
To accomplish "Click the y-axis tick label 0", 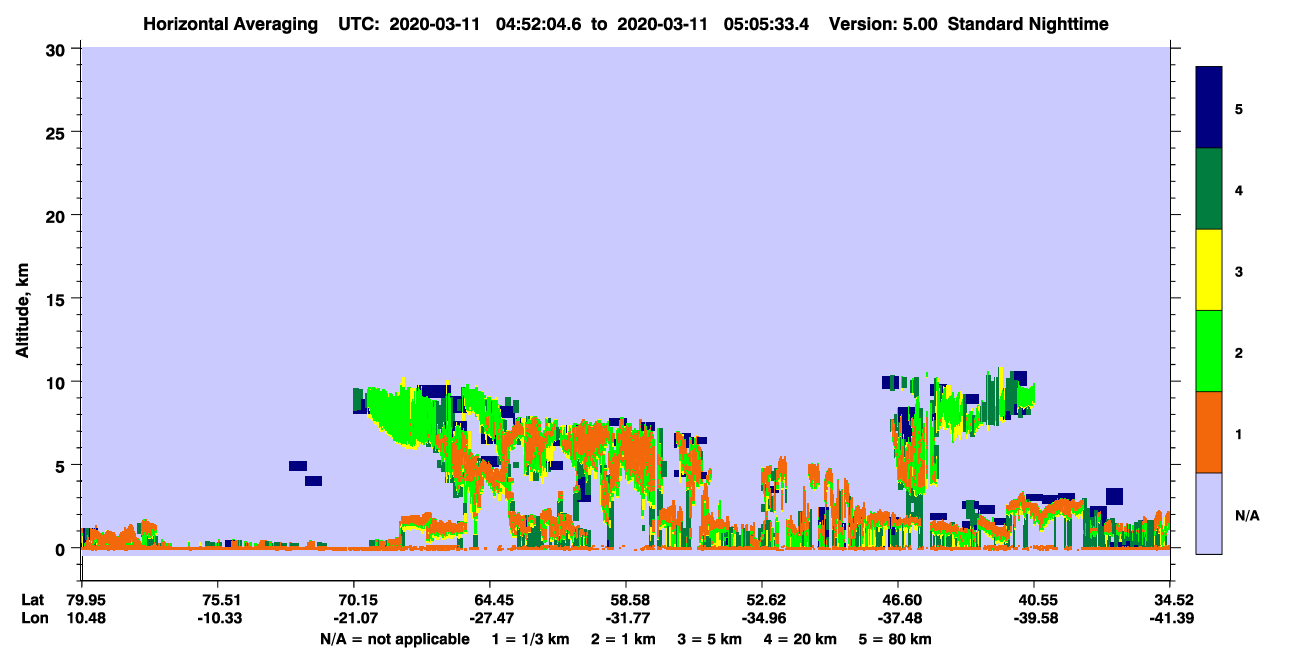I will pos(63,549).
